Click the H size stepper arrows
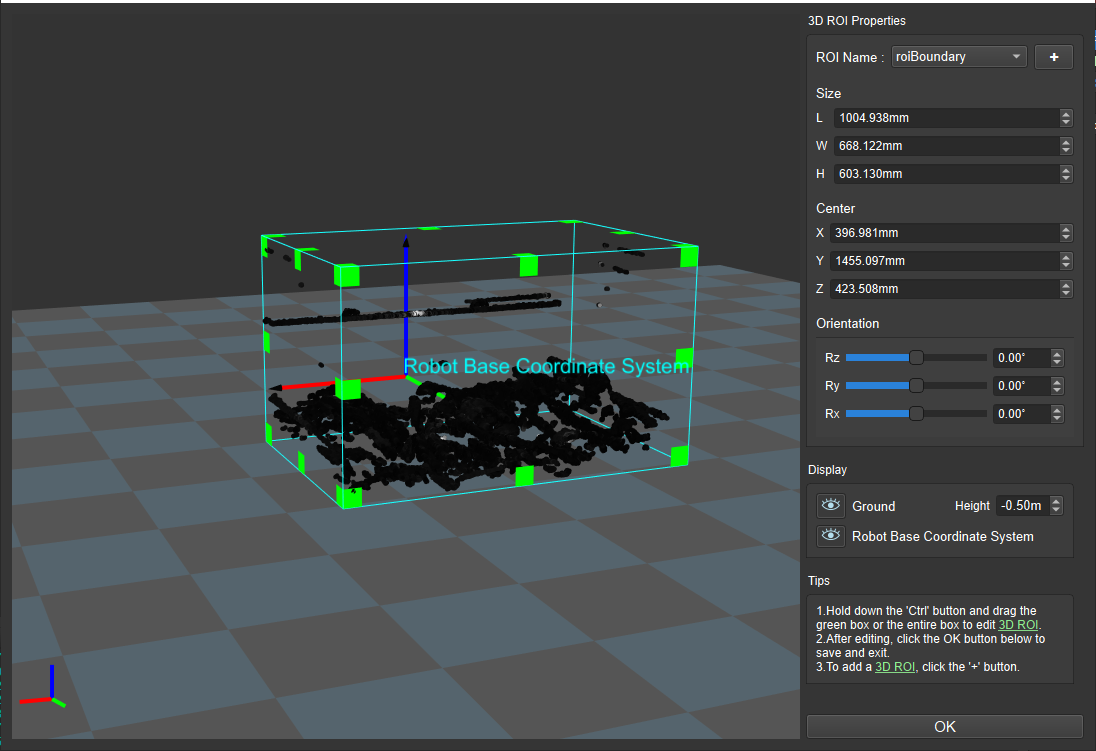This screenshot has height=751, width=1096. [1066, 173]
